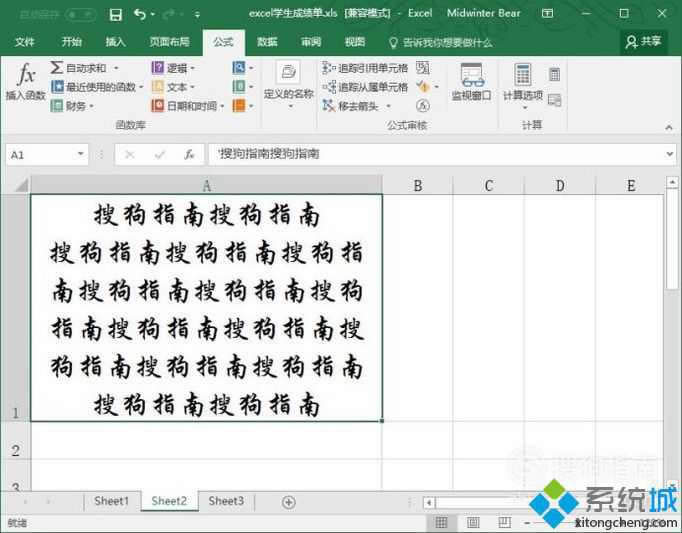Screen dimensions: 682x533
Task: Switch to Page Layout view icon
Action: pos(473,522)
